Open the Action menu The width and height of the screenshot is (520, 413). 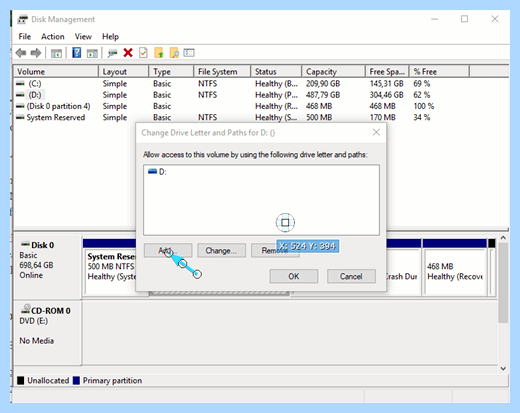(53, 36)
